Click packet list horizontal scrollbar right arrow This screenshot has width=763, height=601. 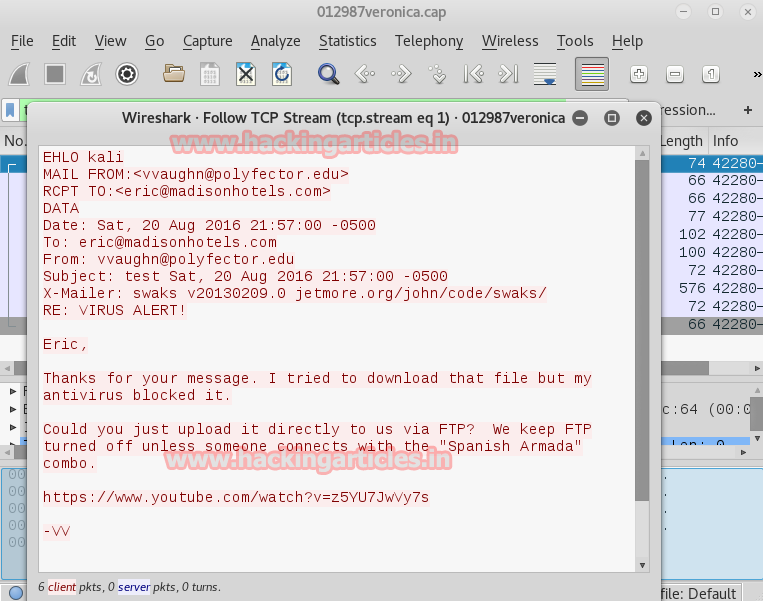pos(757,368)
